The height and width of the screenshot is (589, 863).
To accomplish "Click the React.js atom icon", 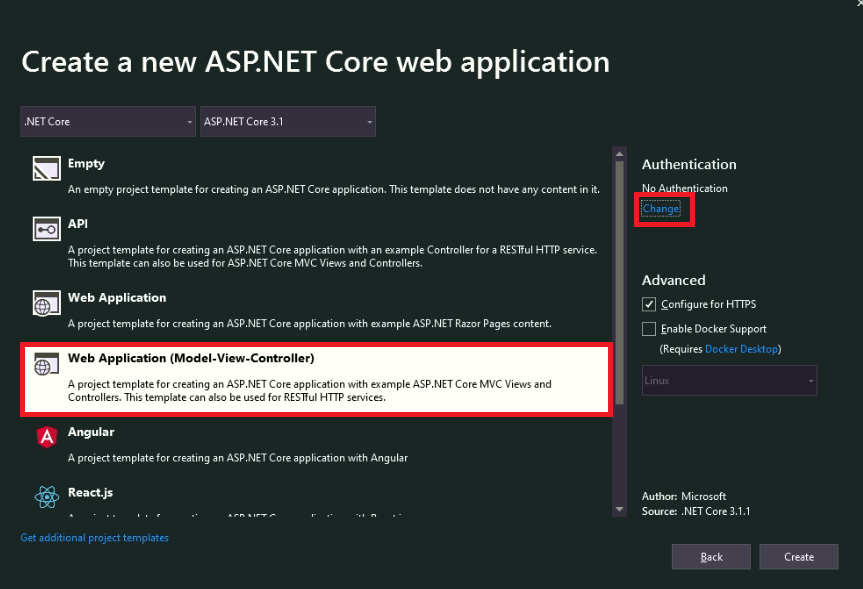I will point(46,496).
